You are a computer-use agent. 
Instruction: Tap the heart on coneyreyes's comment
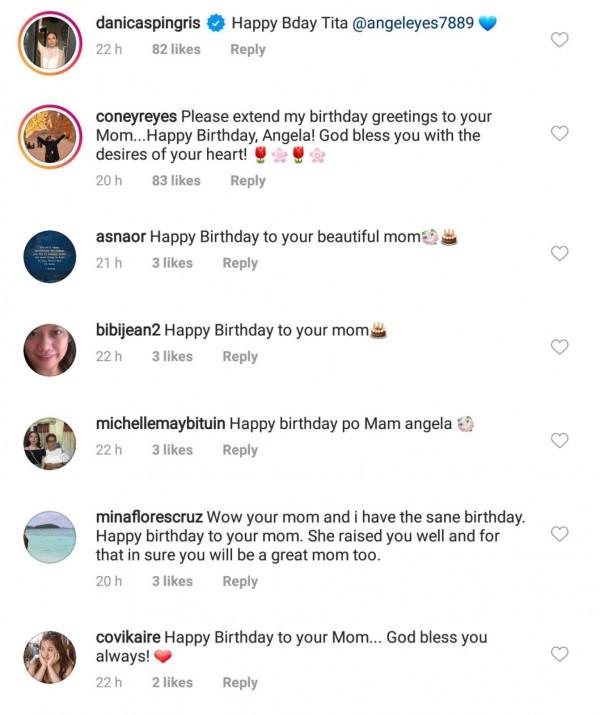click(560, 133)
